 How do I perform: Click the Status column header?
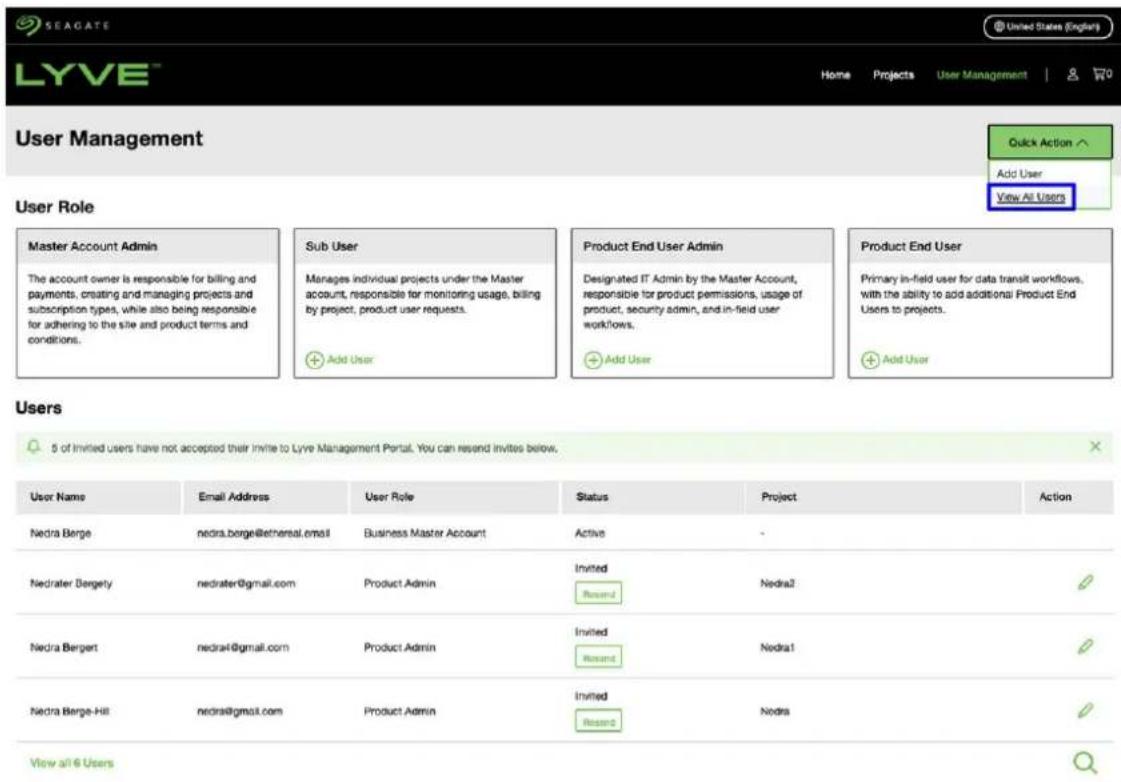point(592,497)
